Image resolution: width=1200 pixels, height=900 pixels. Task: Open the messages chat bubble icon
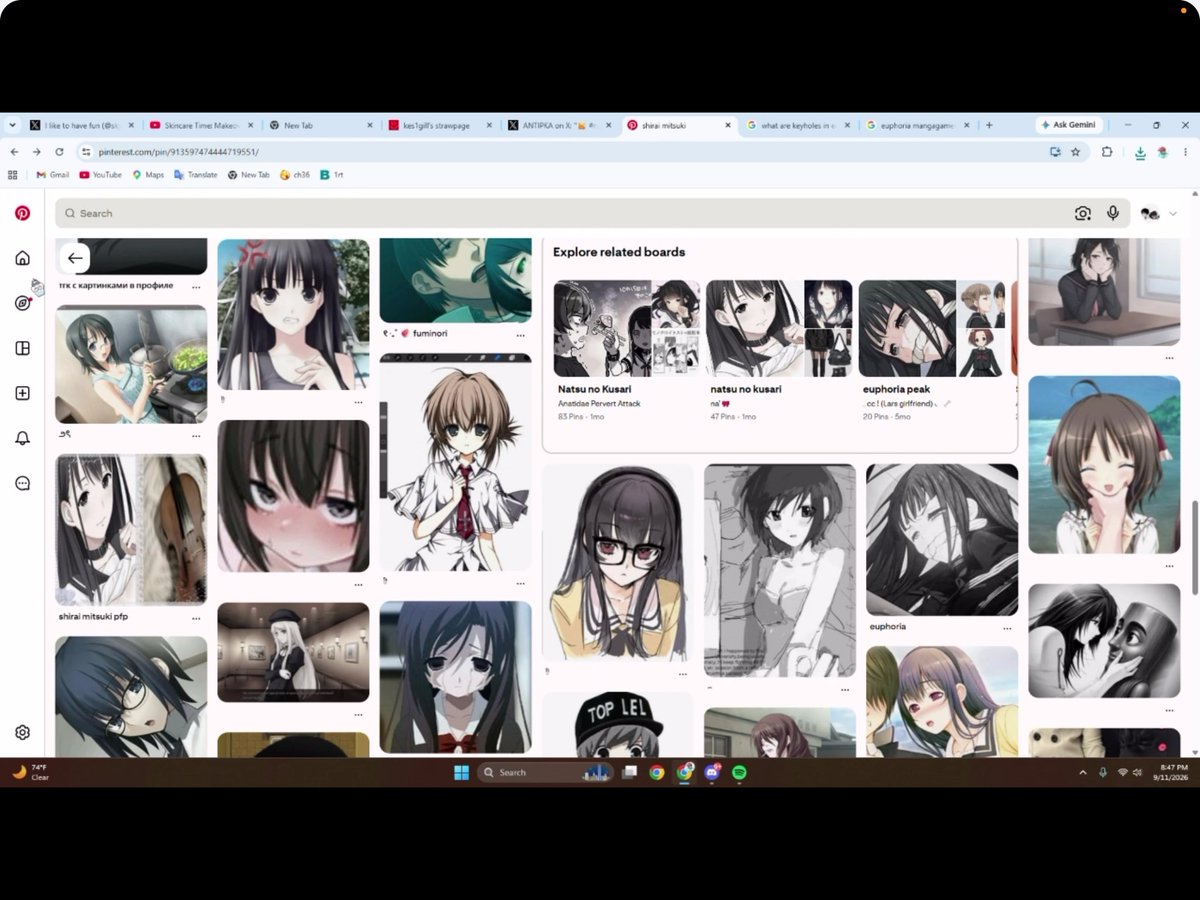coord(22,483)
